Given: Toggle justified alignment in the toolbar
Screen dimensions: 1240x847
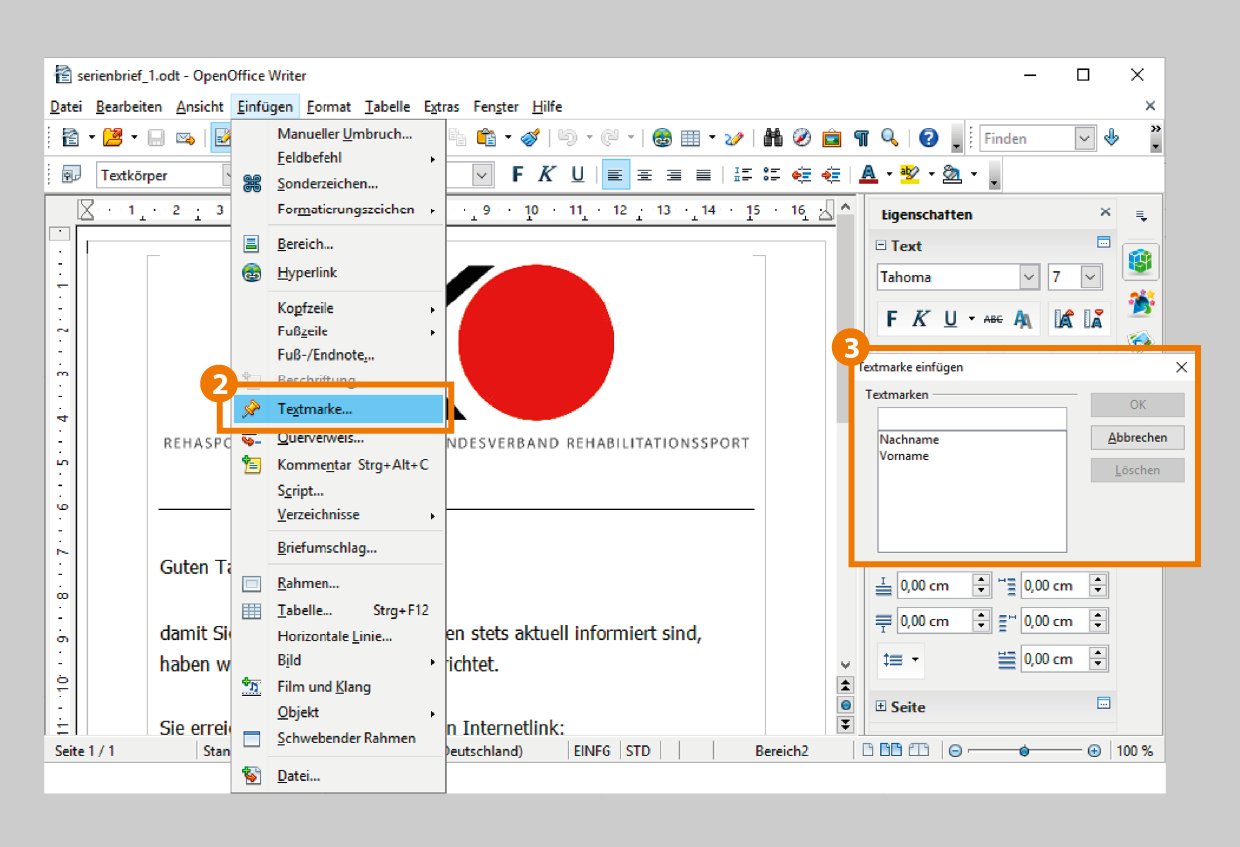Looking at the screenshot, I should coord(703,175).
